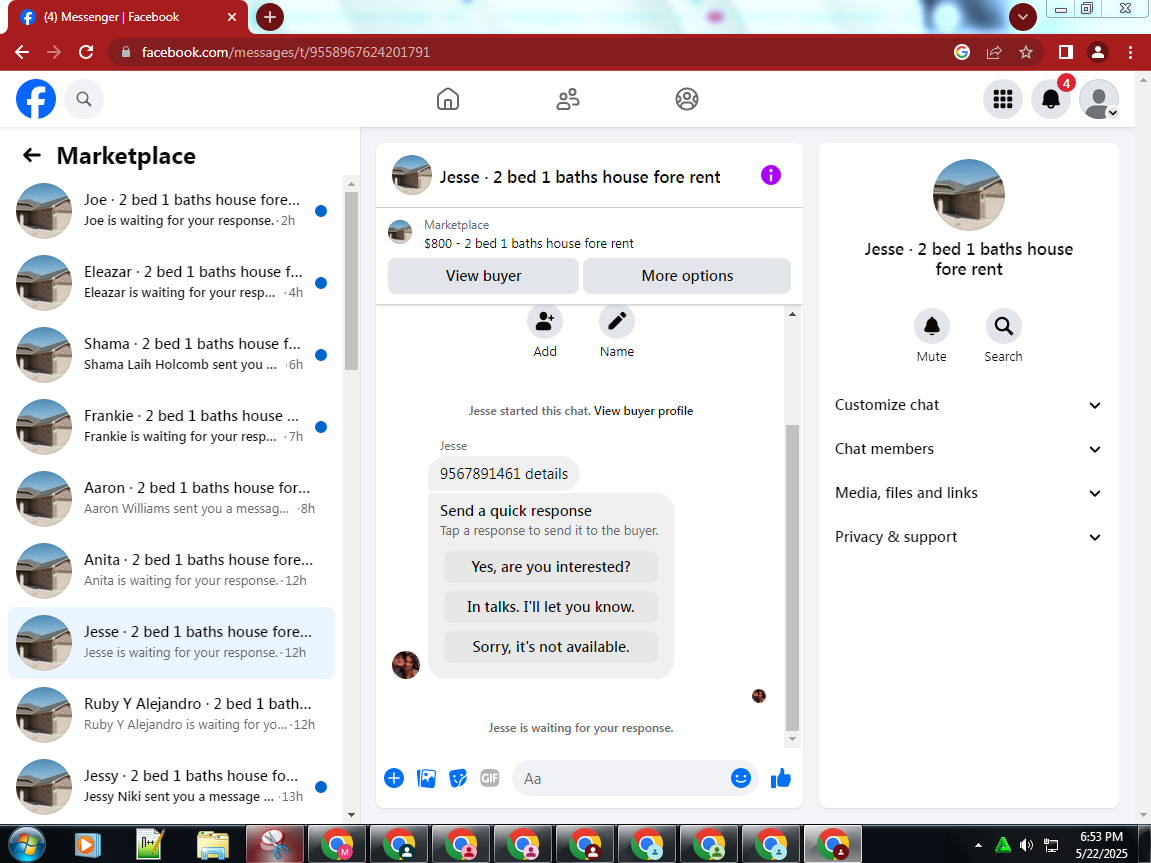Image resolution: width=1151 pixels, height=863 pixels.
Task: Click the browser share icon
Action: [994, 52]
